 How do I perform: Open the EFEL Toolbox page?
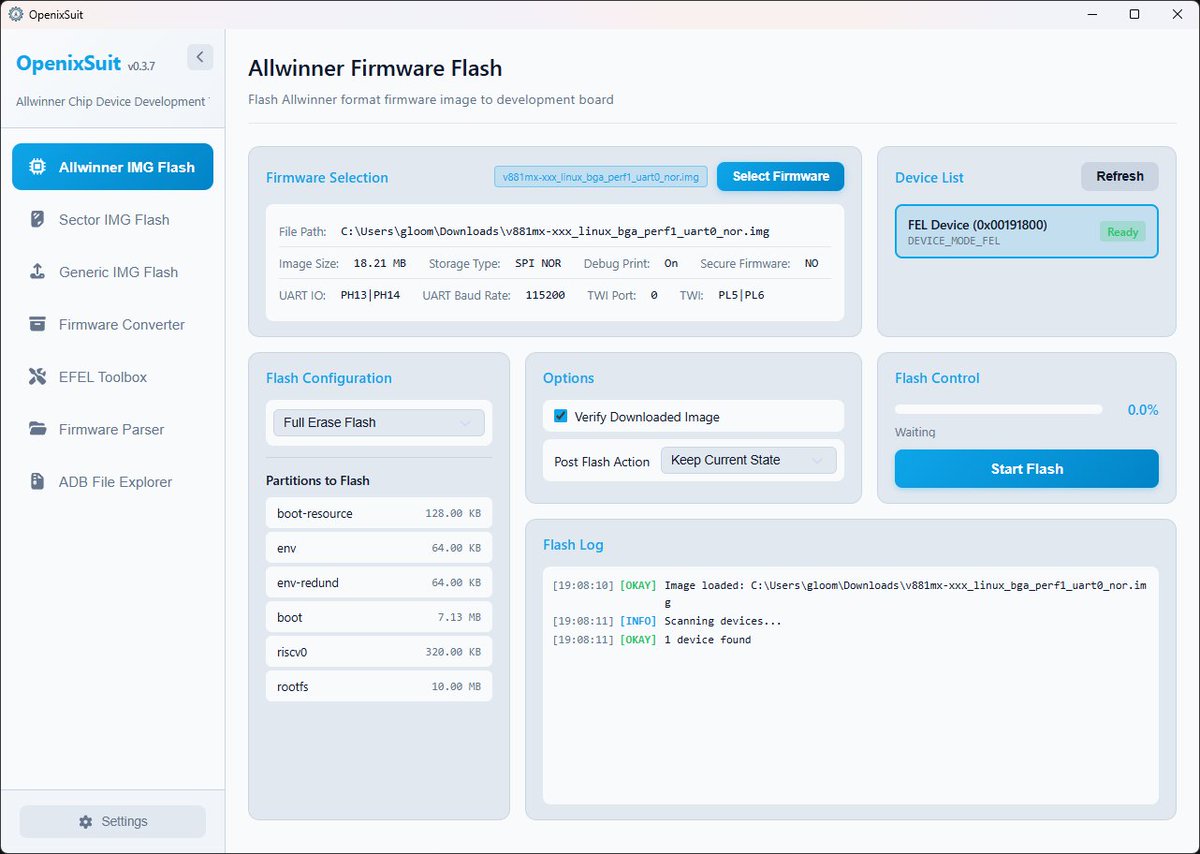(112, 377)
